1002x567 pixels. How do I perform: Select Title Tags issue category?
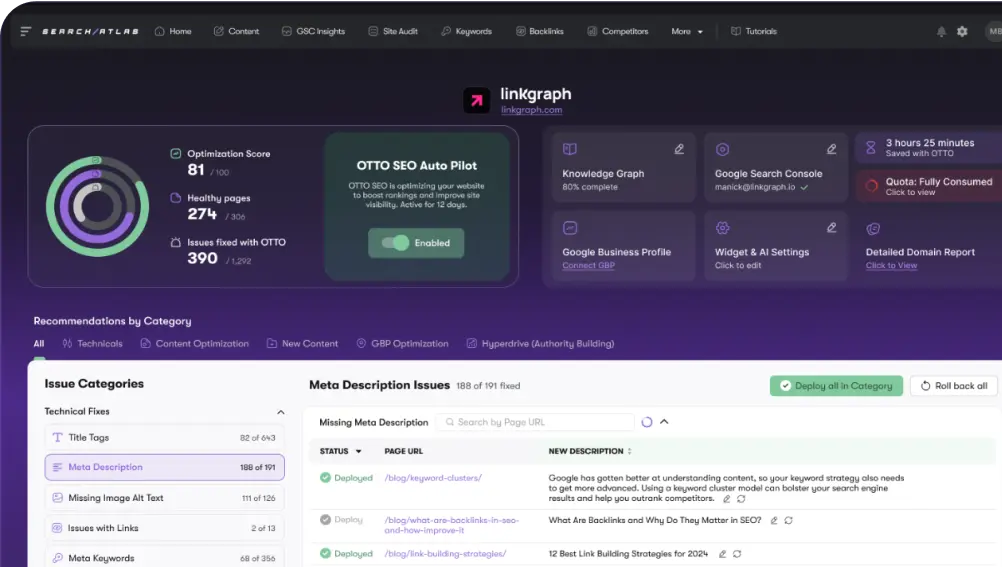(165, 438)
